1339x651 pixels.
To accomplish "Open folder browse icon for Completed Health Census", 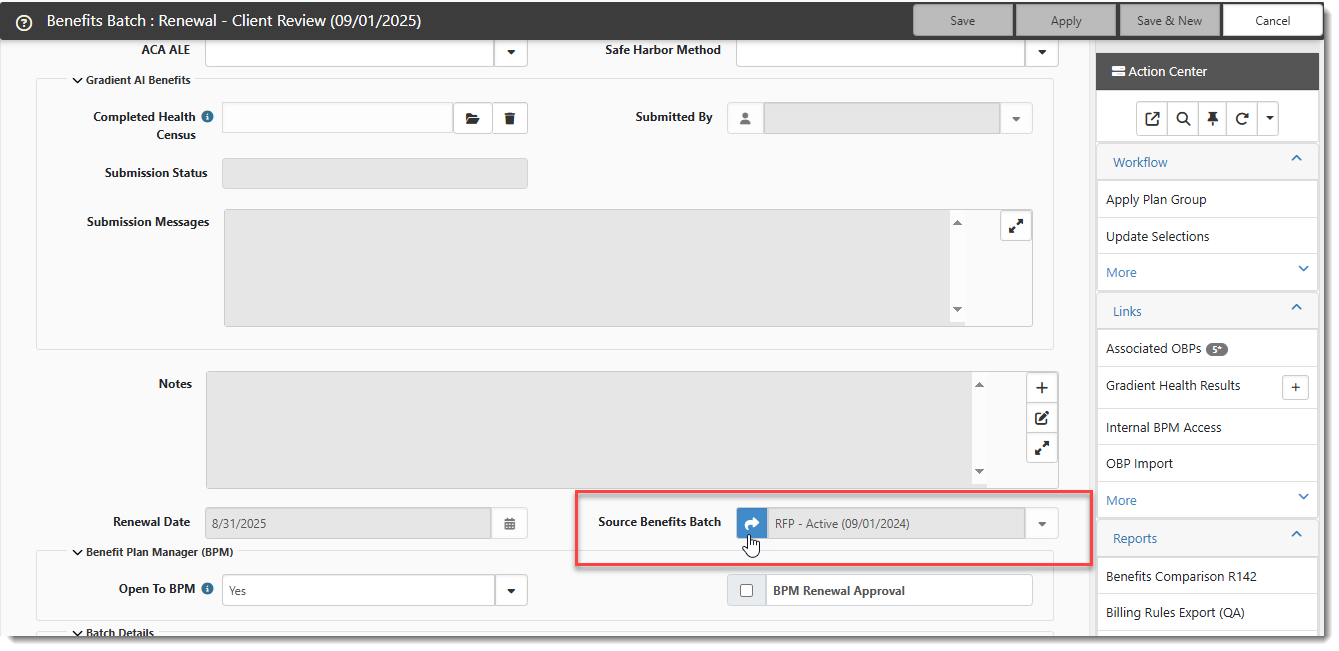I will 472,118.
